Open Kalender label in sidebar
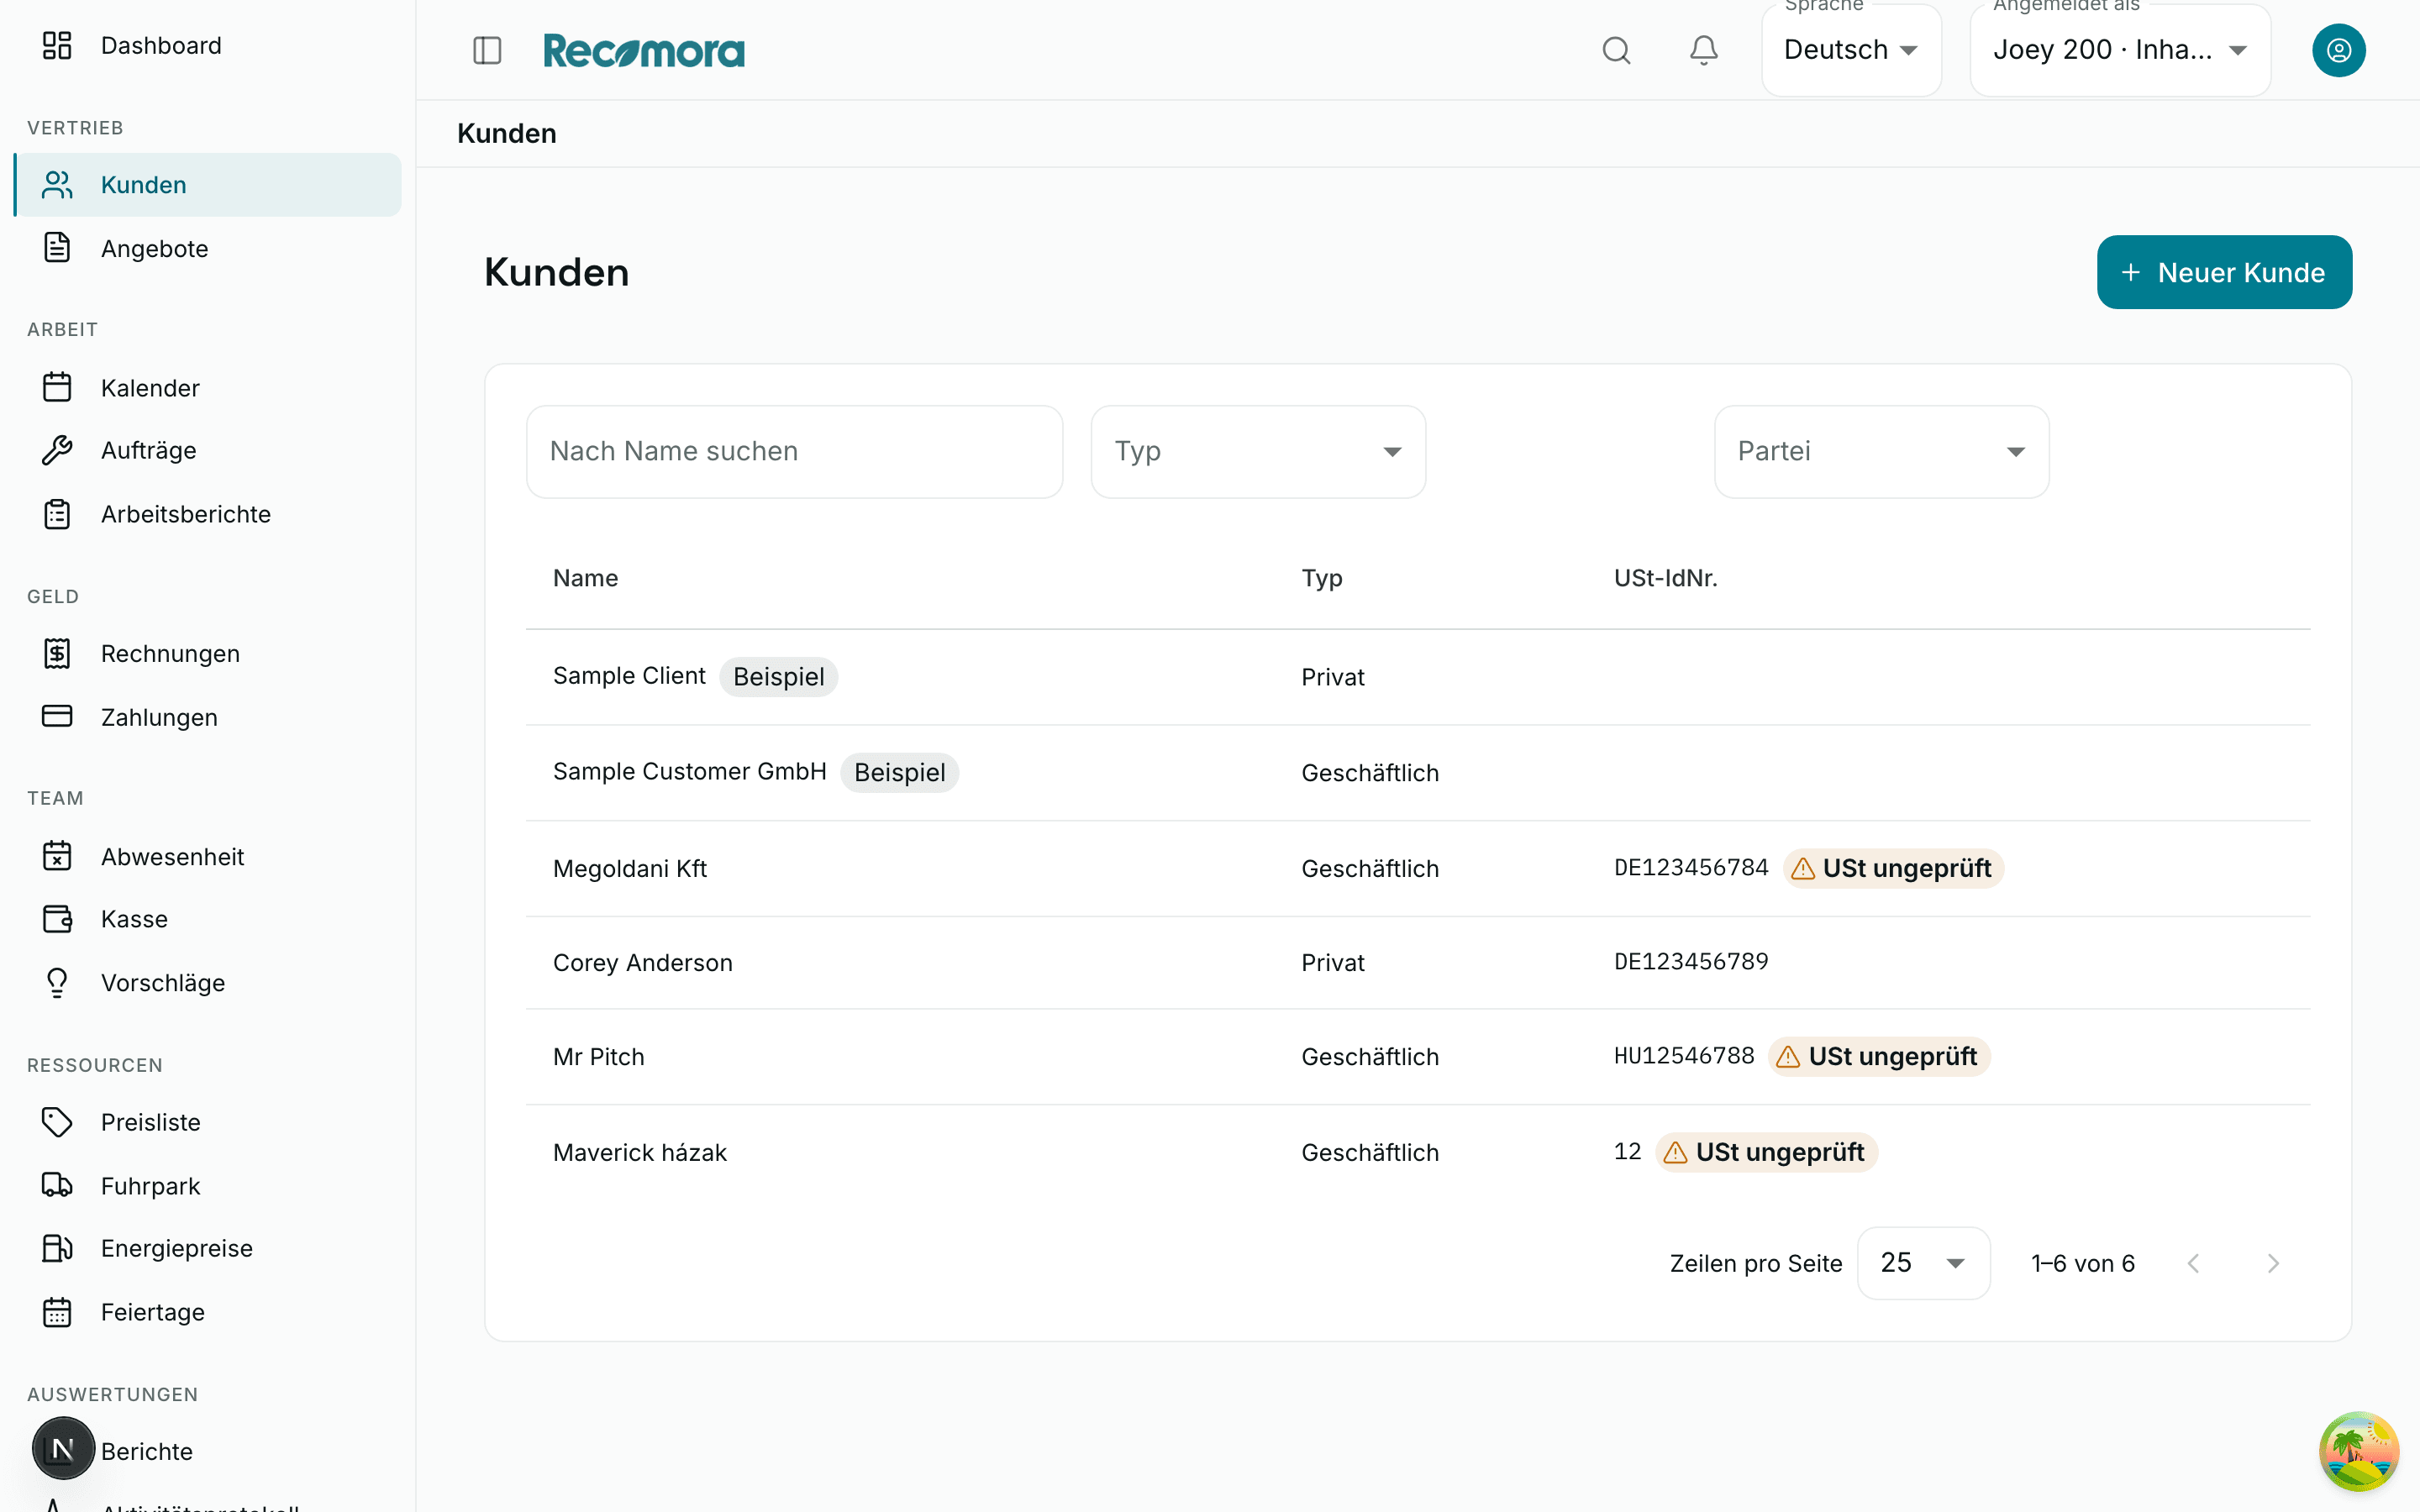This screenshot has width=2420, height=1512. pos(150,388)
